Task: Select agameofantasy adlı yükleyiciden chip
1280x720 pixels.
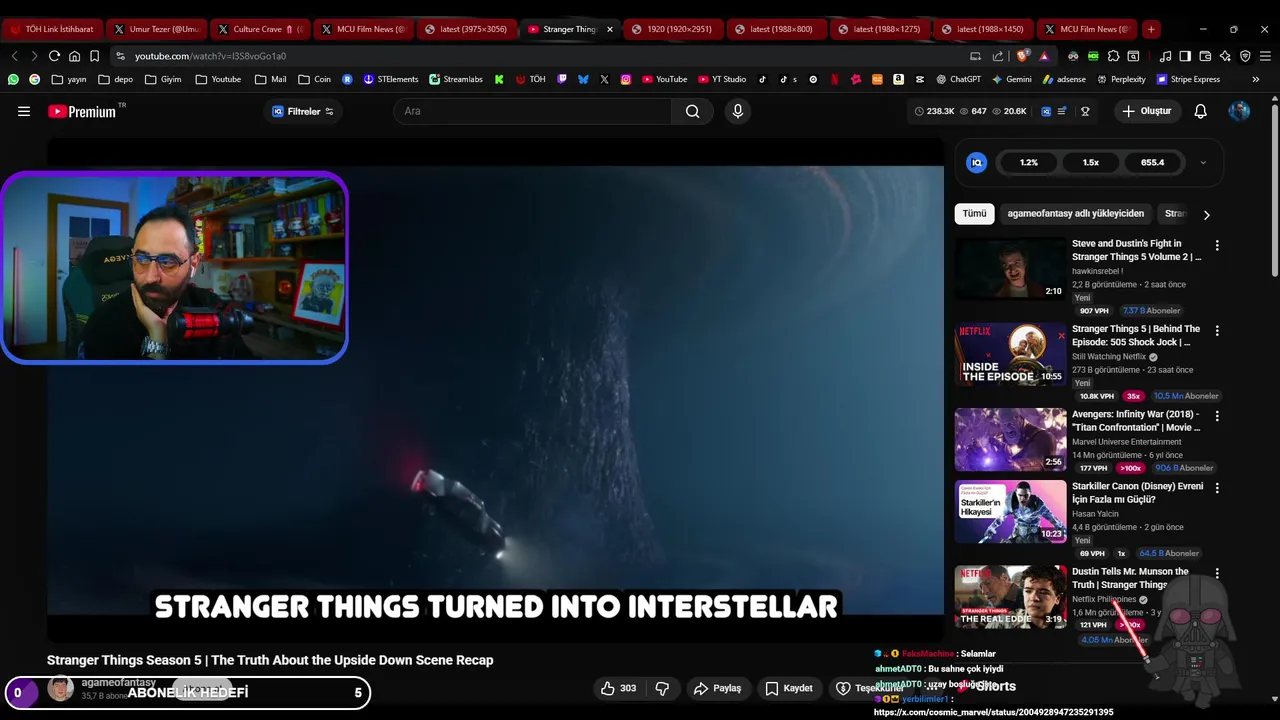Action: 1075,213
